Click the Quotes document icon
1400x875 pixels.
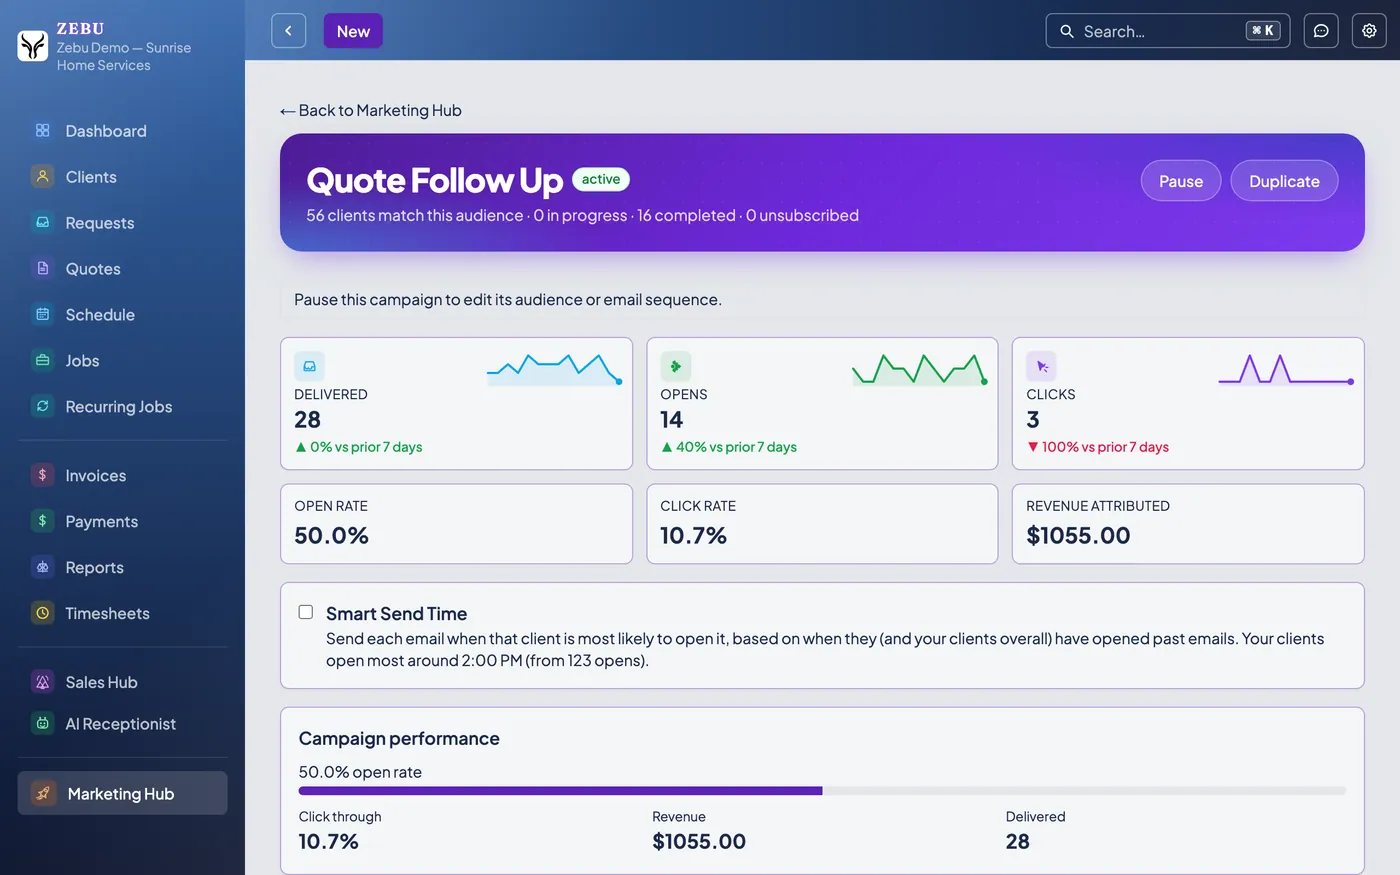click(x=42, y=269)
